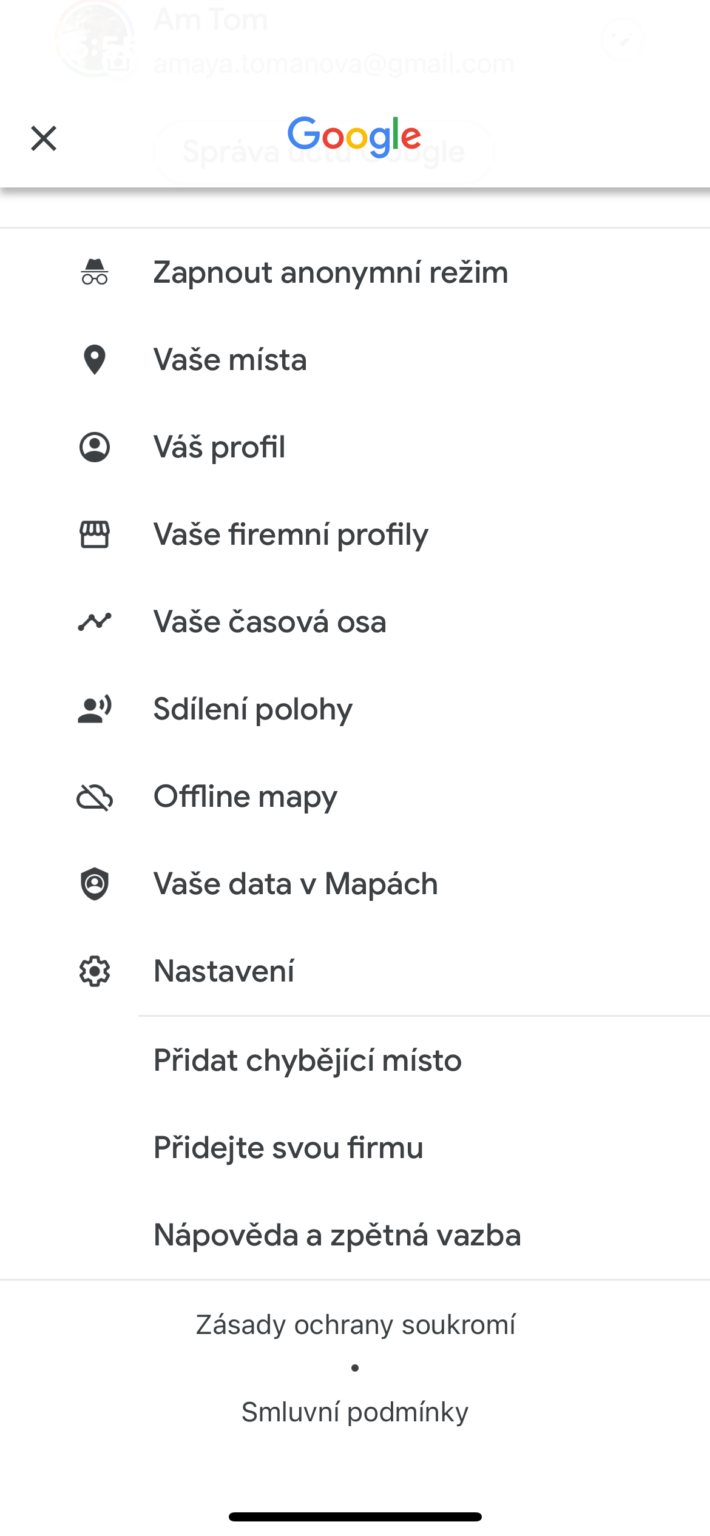Screen dimensions: 710x1536
Task: Click the location sharing person icon
Action: (x=95, y=709)
